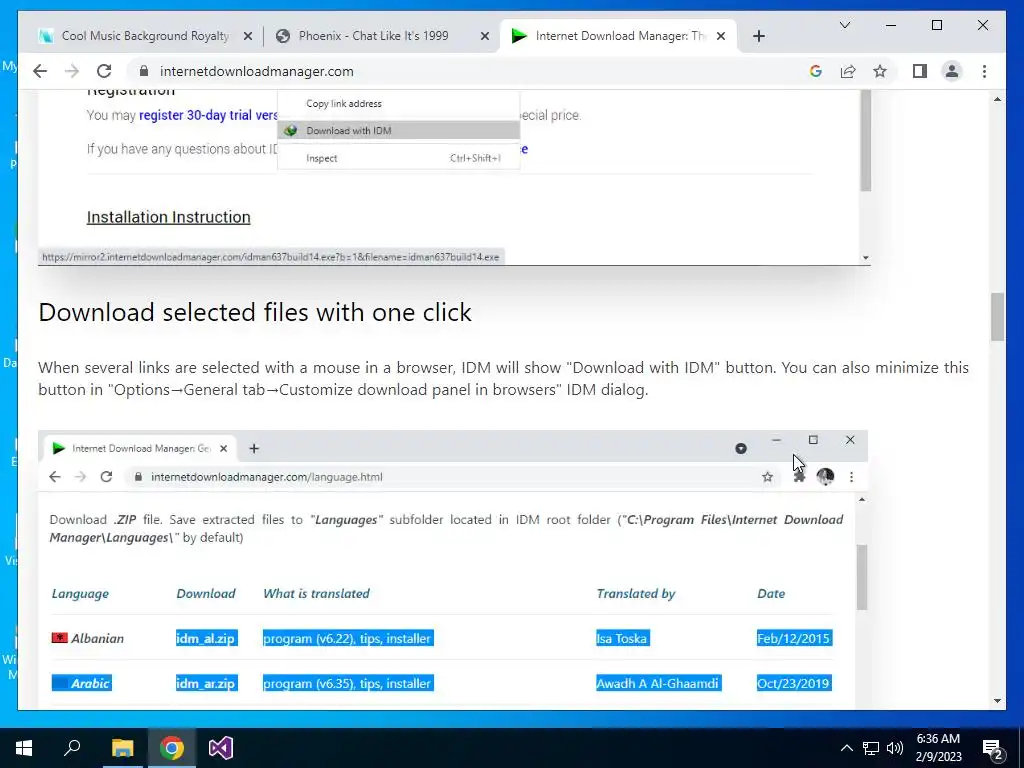Click the Oct/23/2019 date cell
This screenshot has width=1024, height=768.
tap(794, 683)
